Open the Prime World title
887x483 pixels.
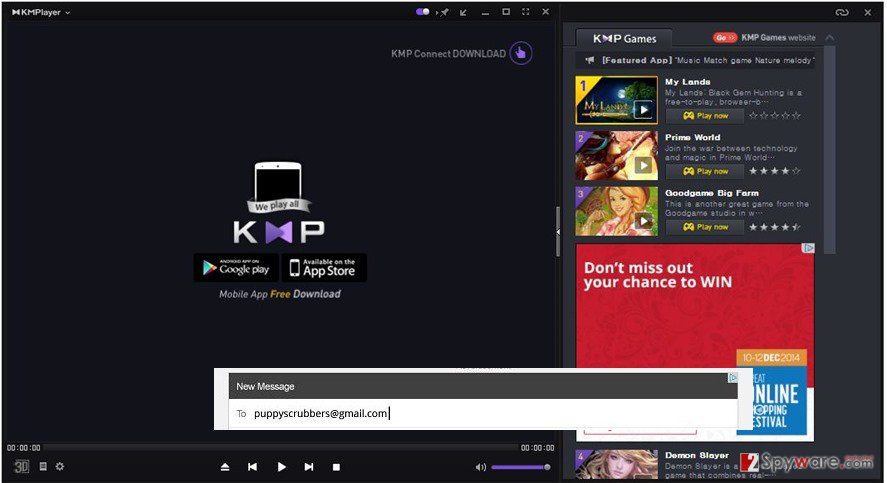[692, 137]
